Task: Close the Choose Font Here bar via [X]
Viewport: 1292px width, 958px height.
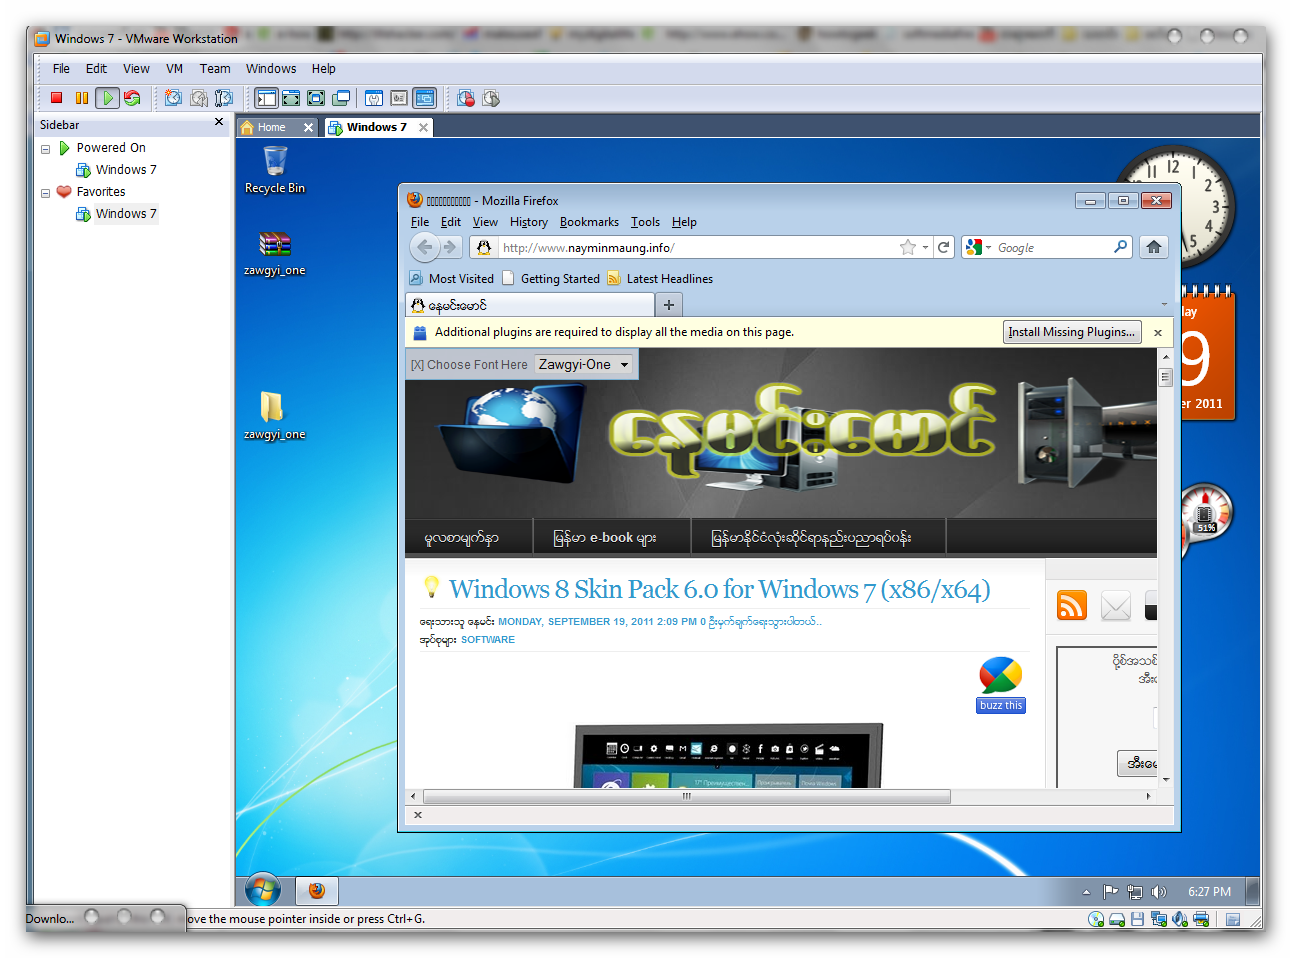Action: tap(417, 365)
